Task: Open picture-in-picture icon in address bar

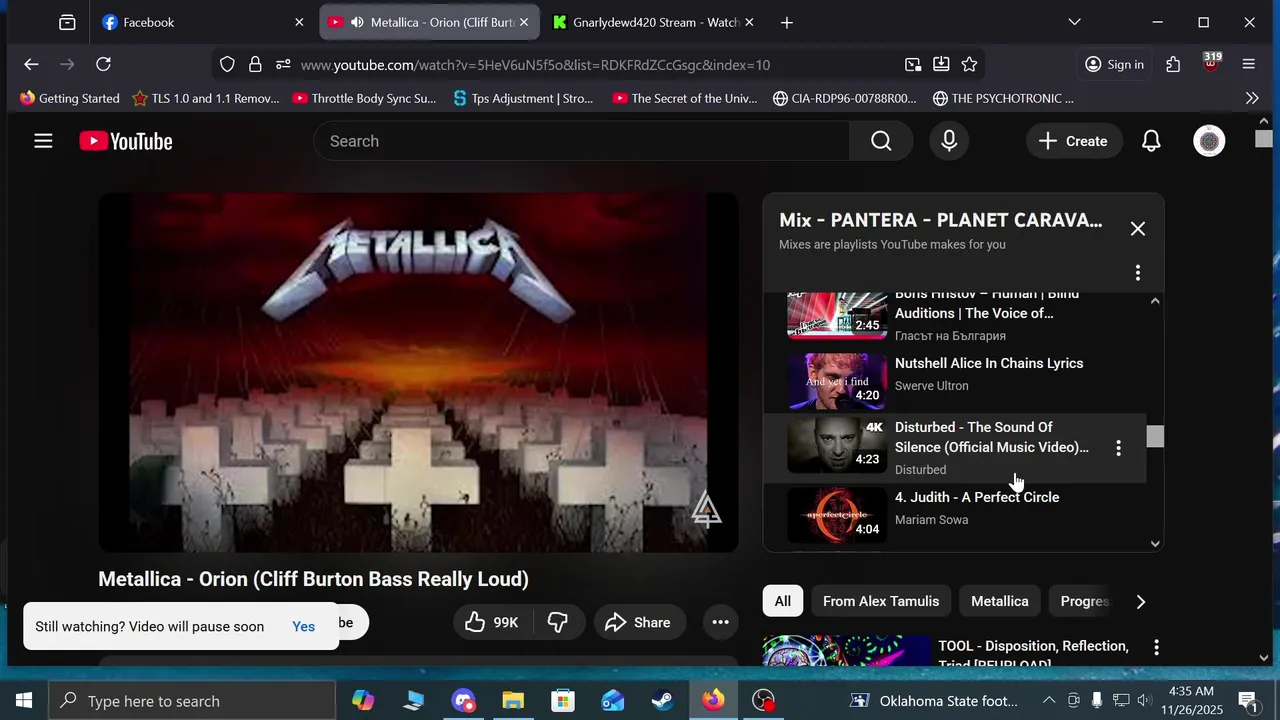Action: [x=913, y=64]
